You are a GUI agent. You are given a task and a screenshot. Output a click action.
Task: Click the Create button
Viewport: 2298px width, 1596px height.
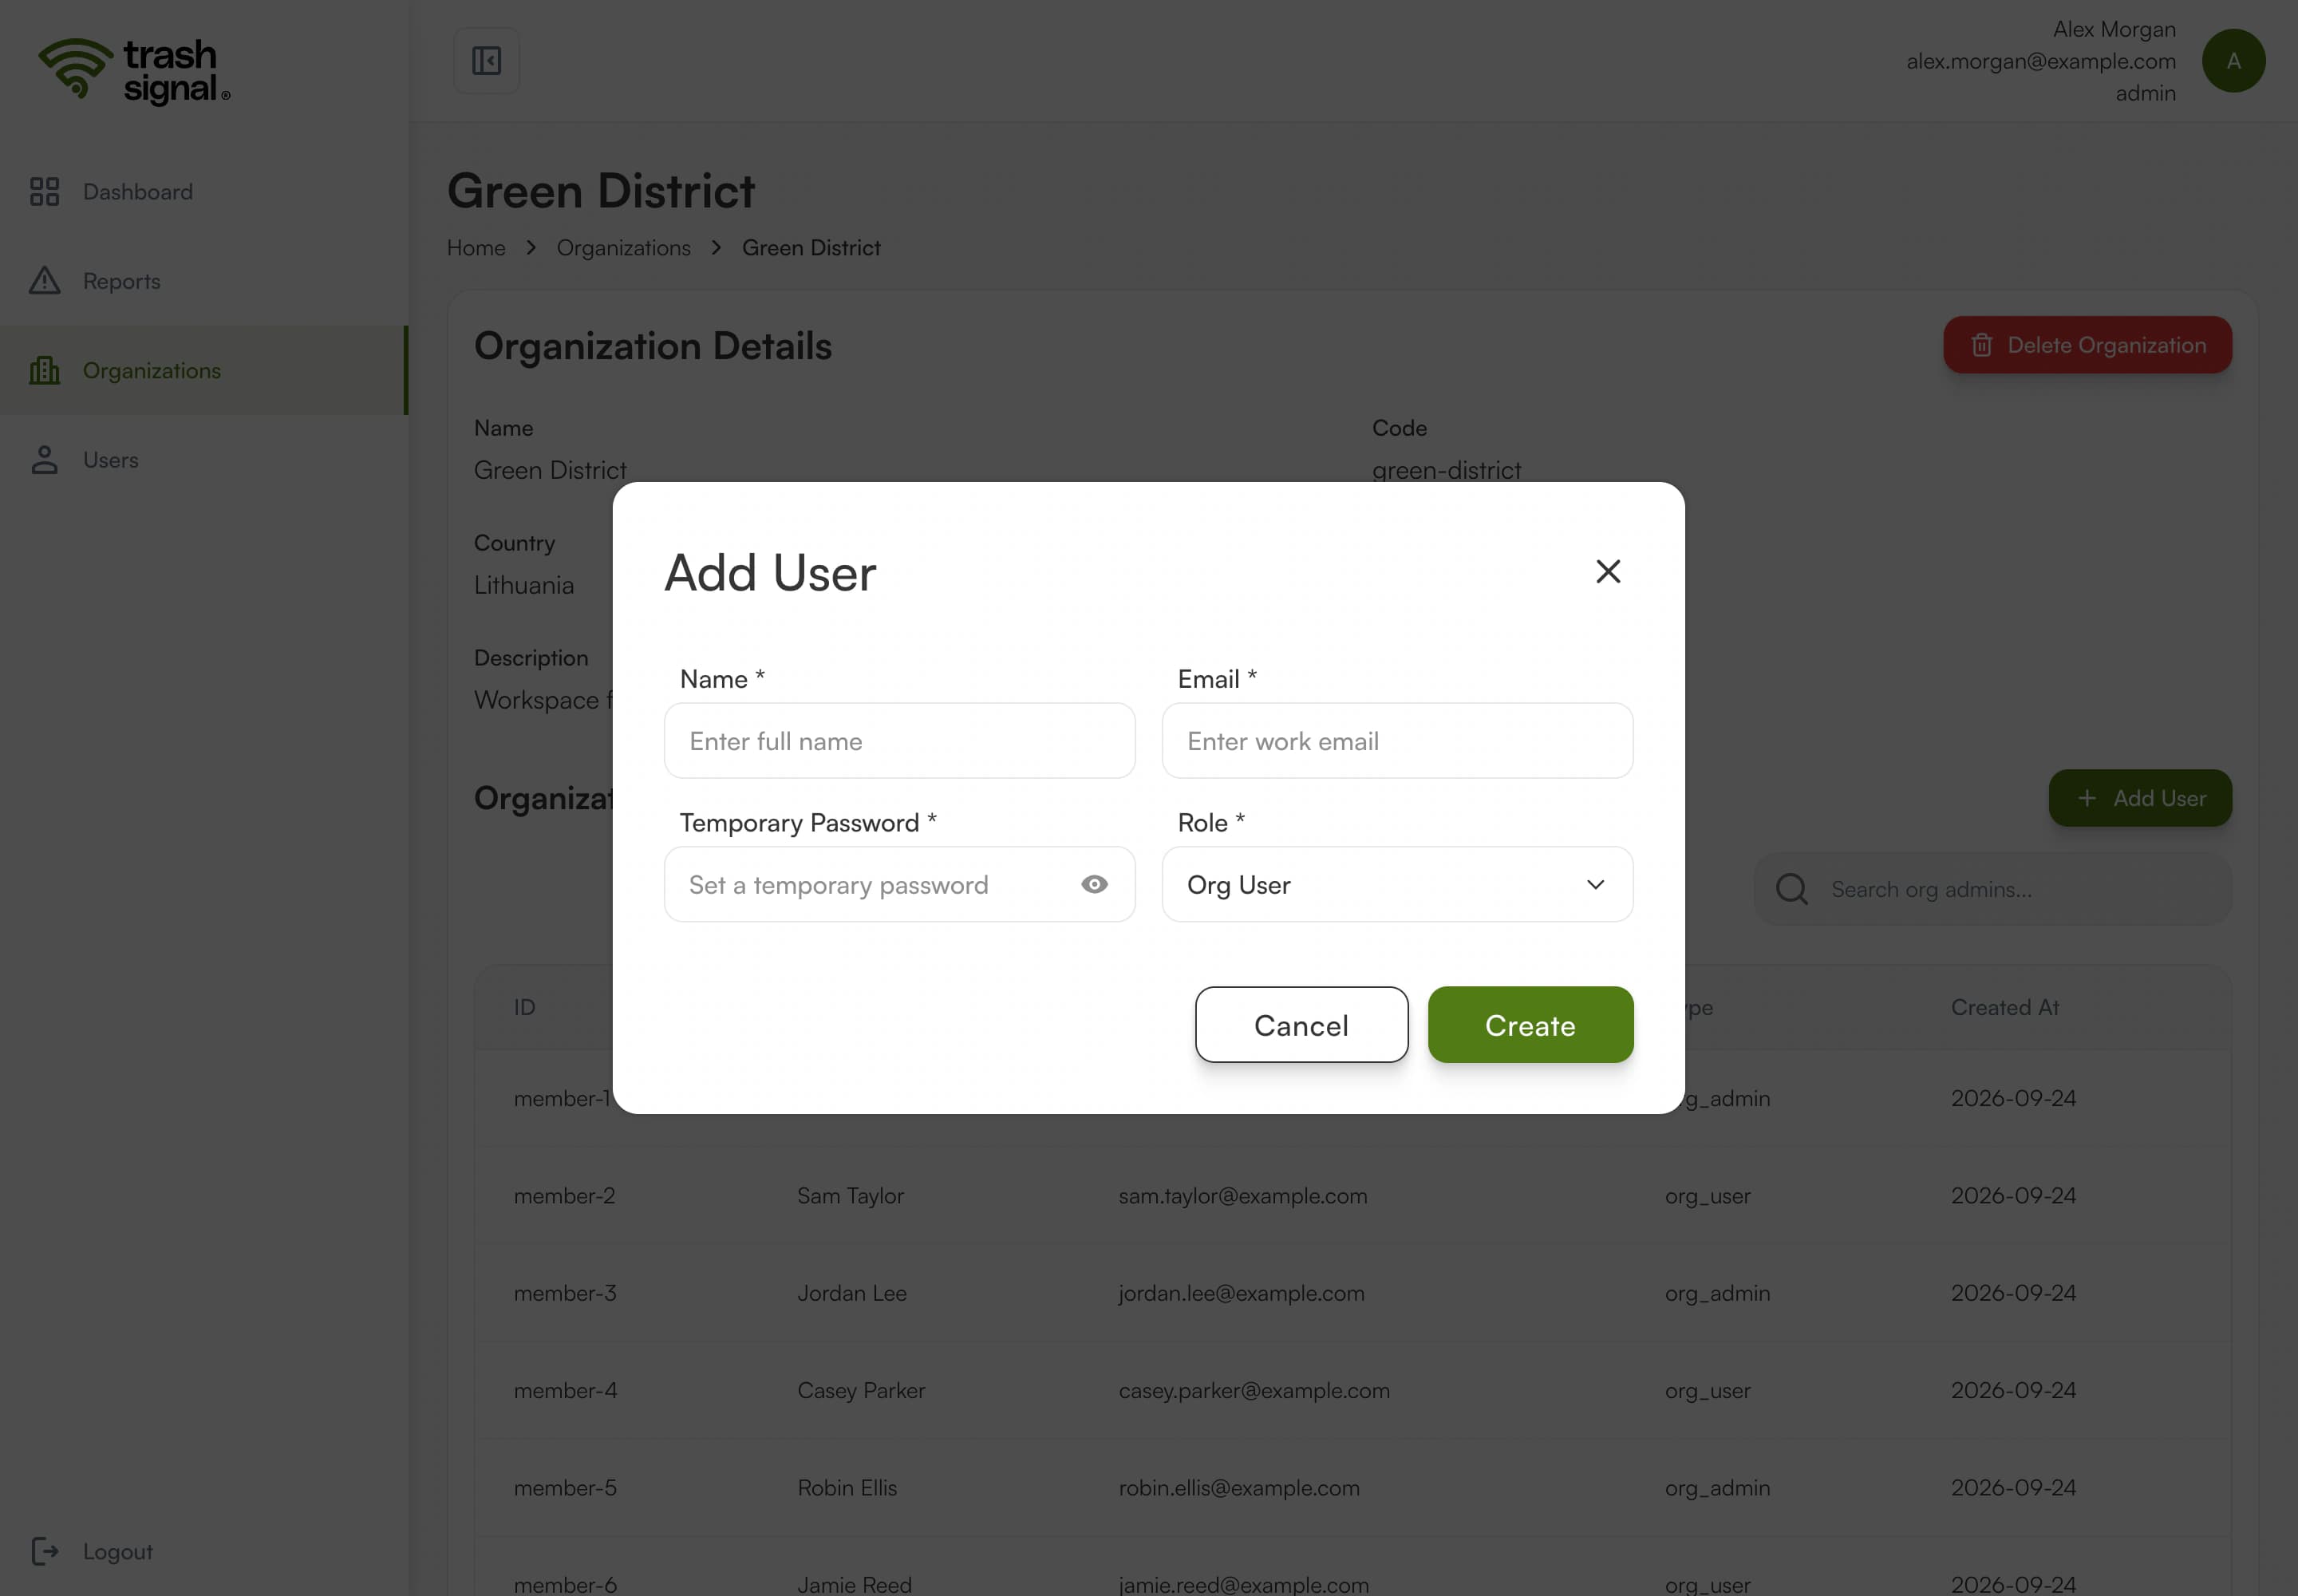(x=1530, y=1025)
